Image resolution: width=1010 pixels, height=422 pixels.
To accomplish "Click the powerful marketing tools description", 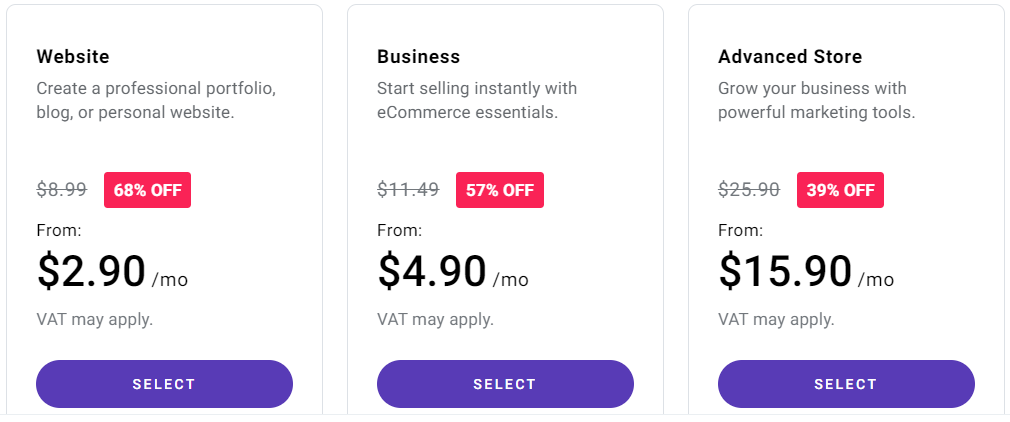I will (816, 100).
